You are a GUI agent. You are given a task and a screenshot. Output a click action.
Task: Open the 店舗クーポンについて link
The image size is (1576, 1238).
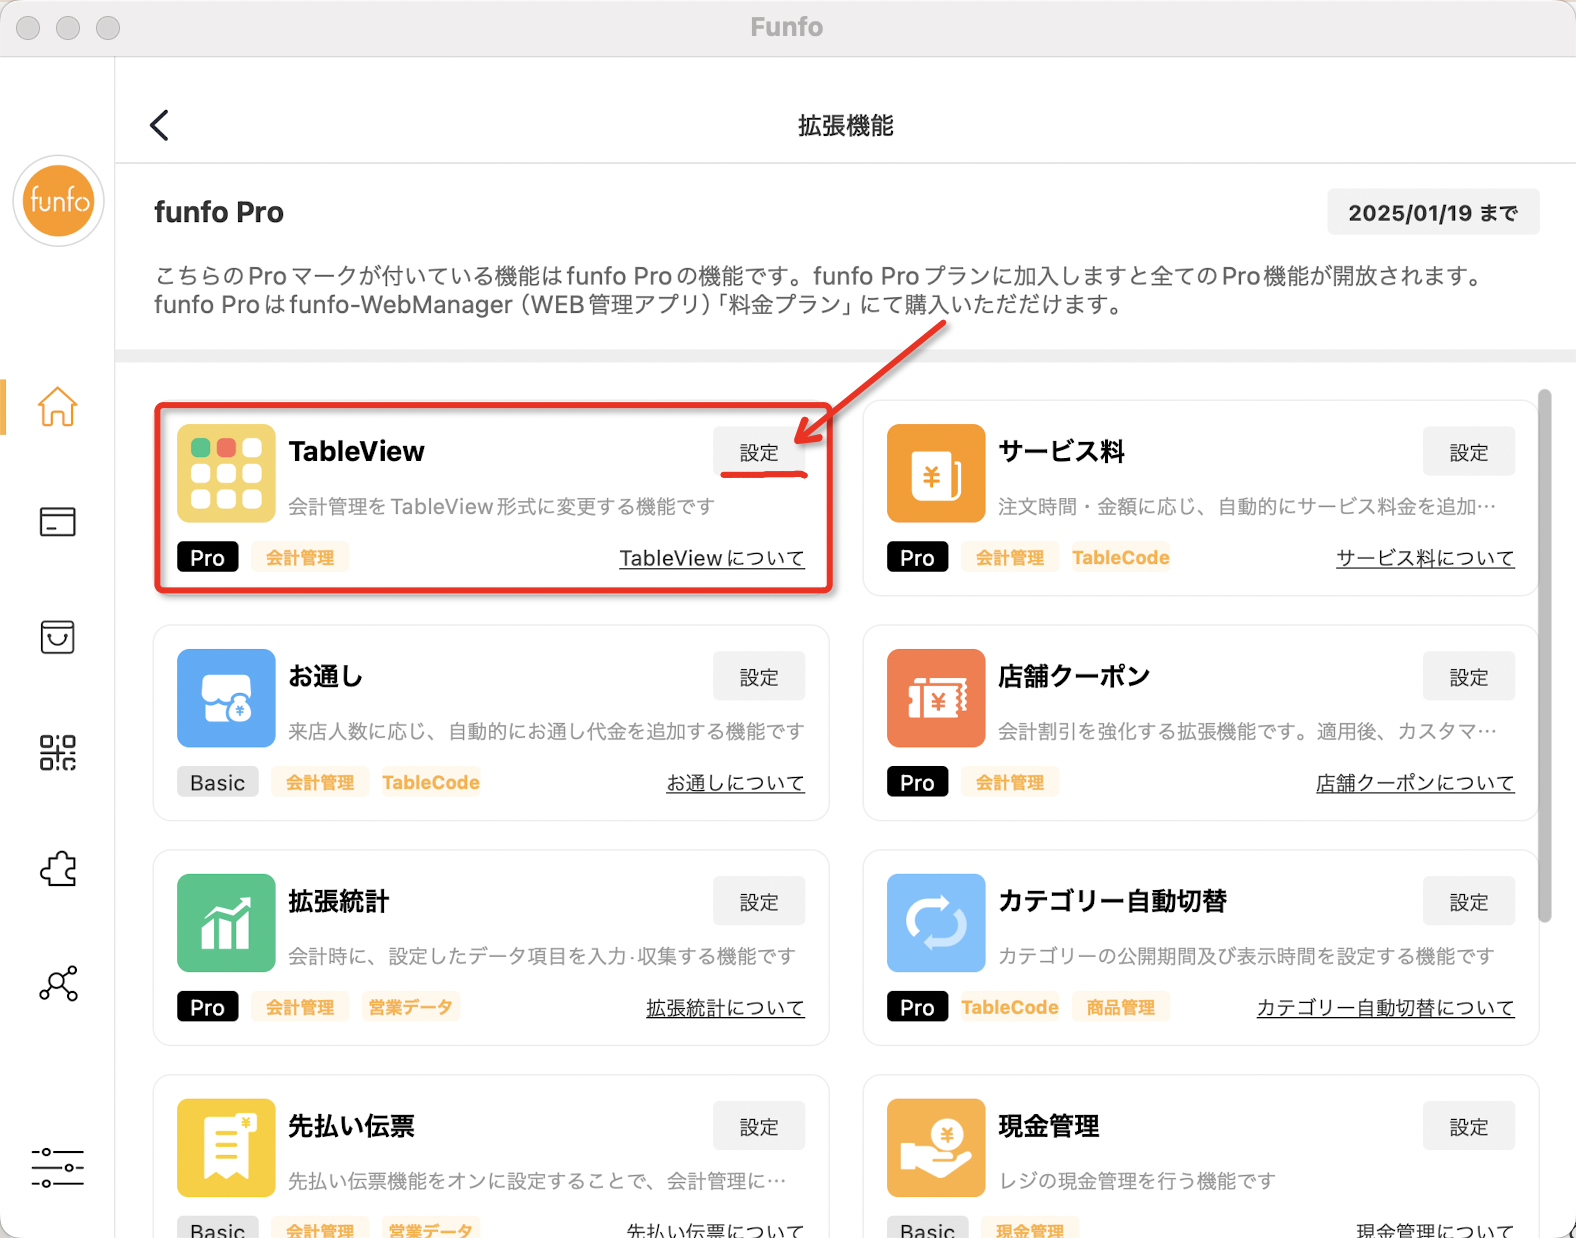[1415, 783]
